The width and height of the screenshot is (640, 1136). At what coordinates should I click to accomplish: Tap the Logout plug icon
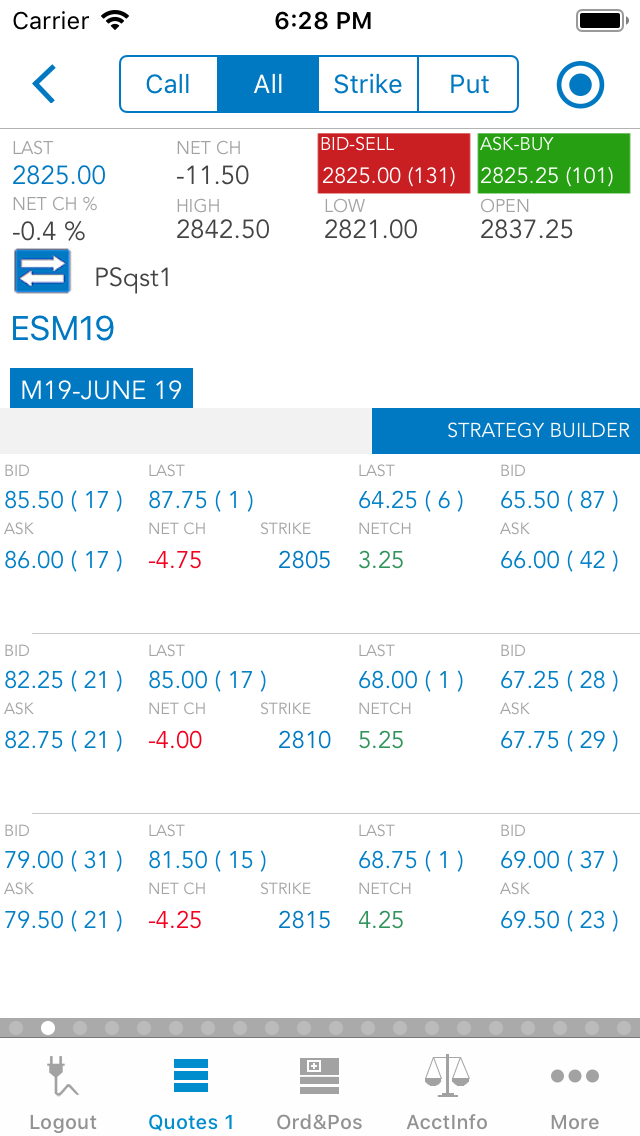[62, 1077]
